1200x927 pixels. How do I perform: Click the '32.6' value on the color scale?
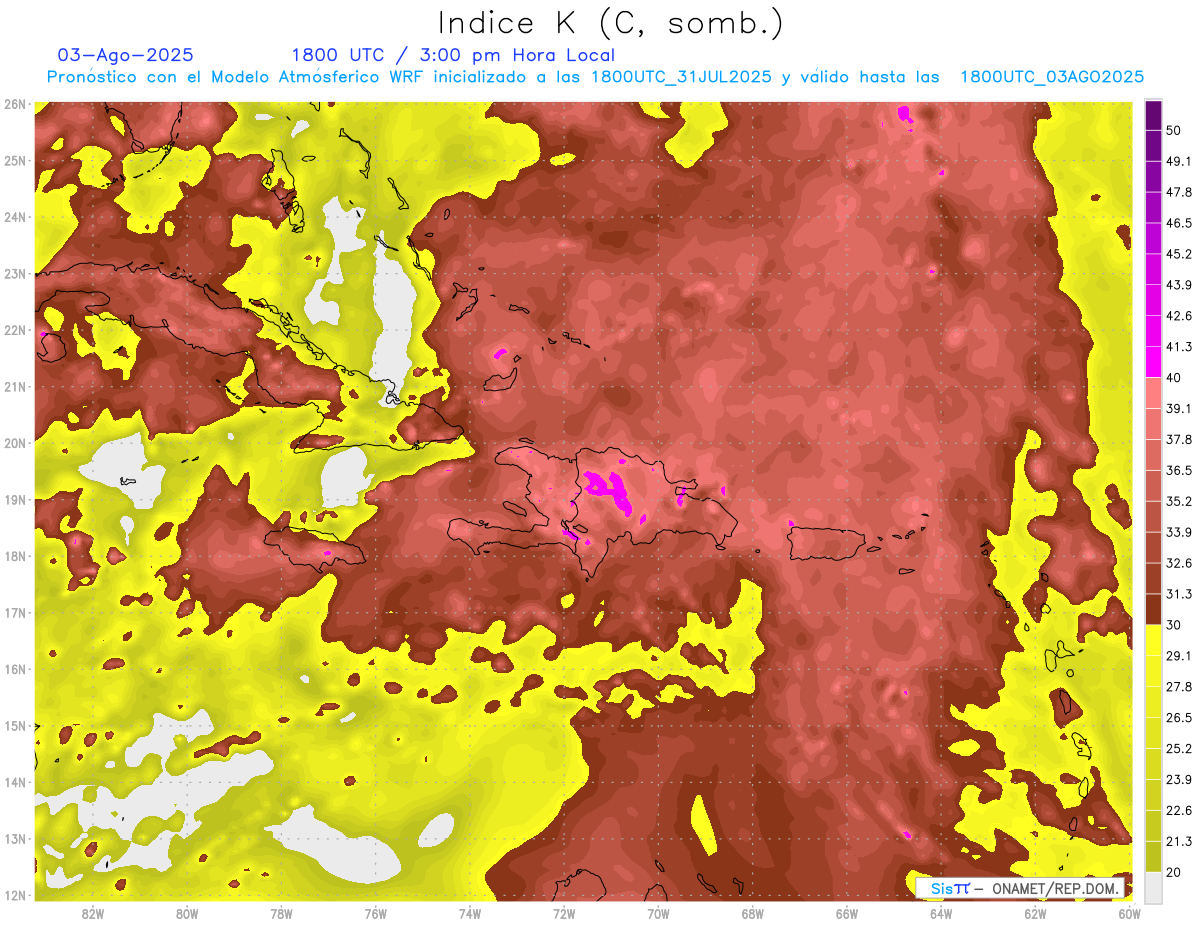(x=1179, y=563)
